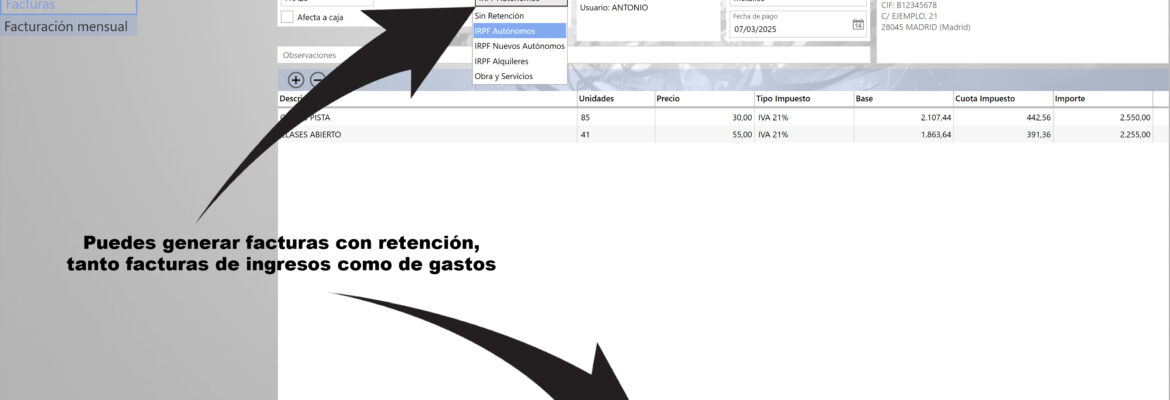This screenshot has width=1170, height=400.
Task: Select 'Facturas' sidebar entry
Action: coord(69,6)
